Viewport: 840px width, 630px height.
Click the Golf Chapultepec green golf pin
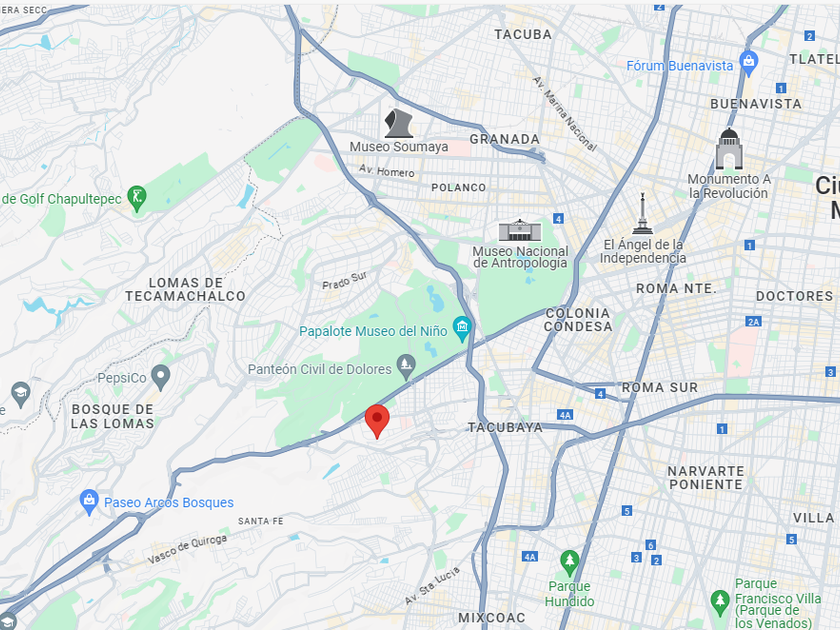(137, 199)
